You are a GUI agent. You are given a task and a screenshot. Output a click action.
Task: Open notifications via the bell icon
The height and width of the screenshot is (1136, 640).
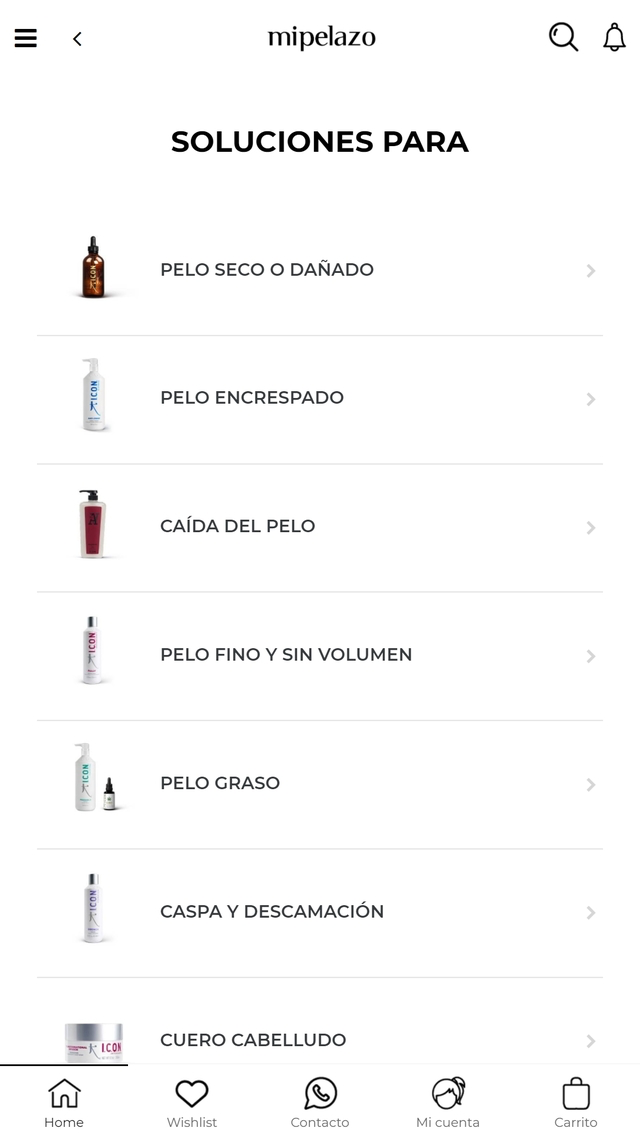(614, 37)
